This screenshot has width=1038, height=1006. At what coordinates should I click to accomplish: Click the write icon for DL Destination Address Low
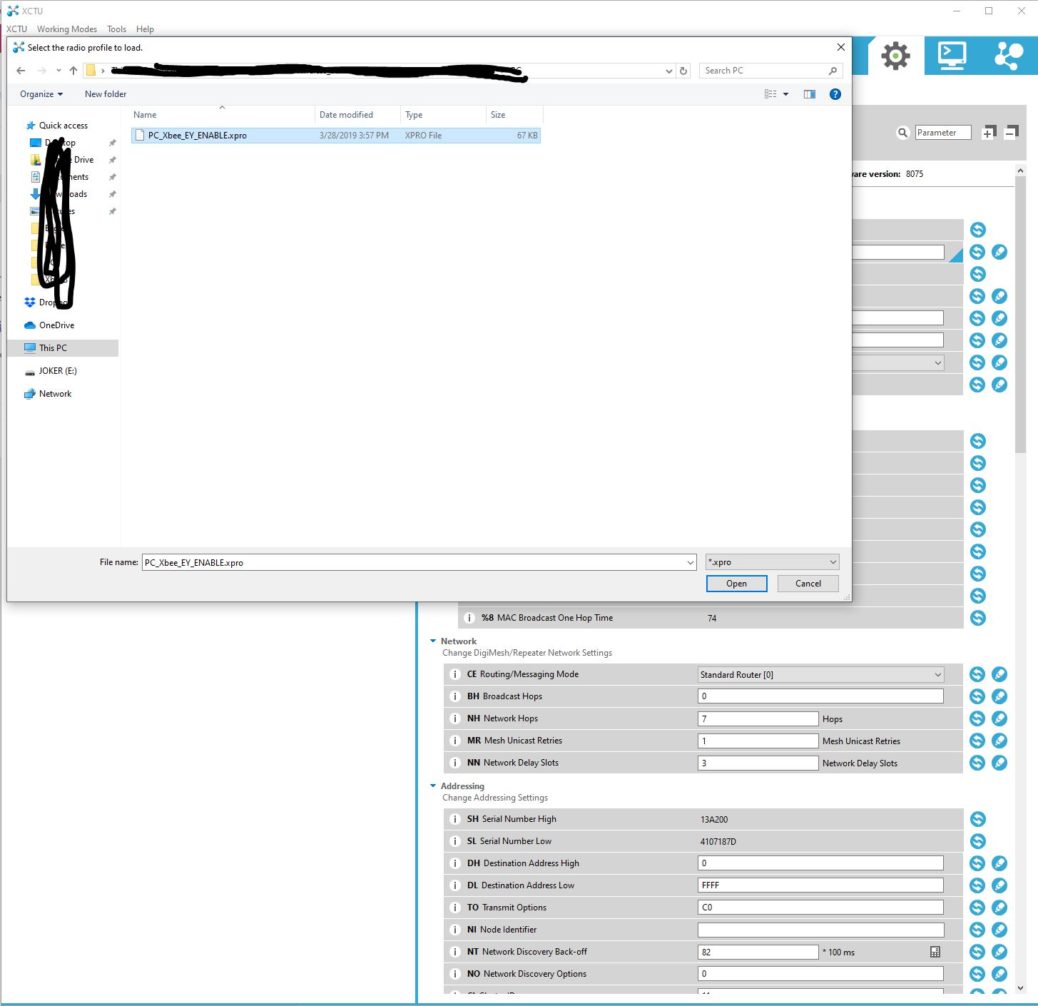[997, 885]
